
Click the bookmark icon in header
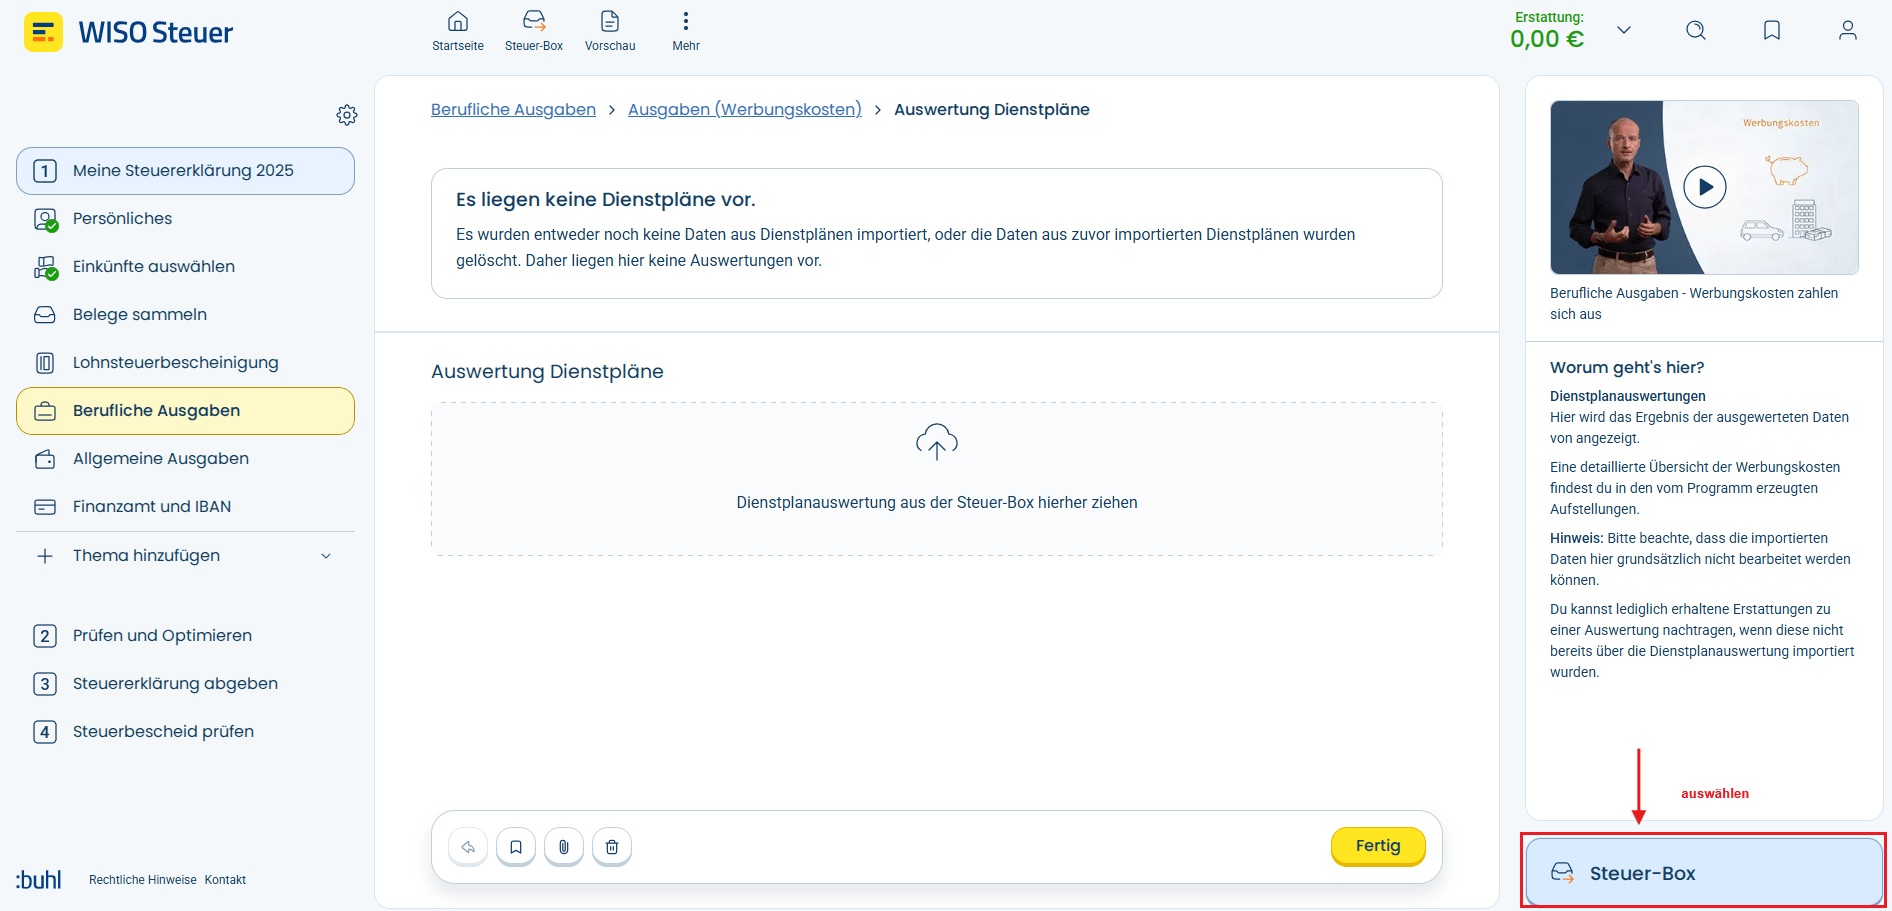coord(1772,31)
